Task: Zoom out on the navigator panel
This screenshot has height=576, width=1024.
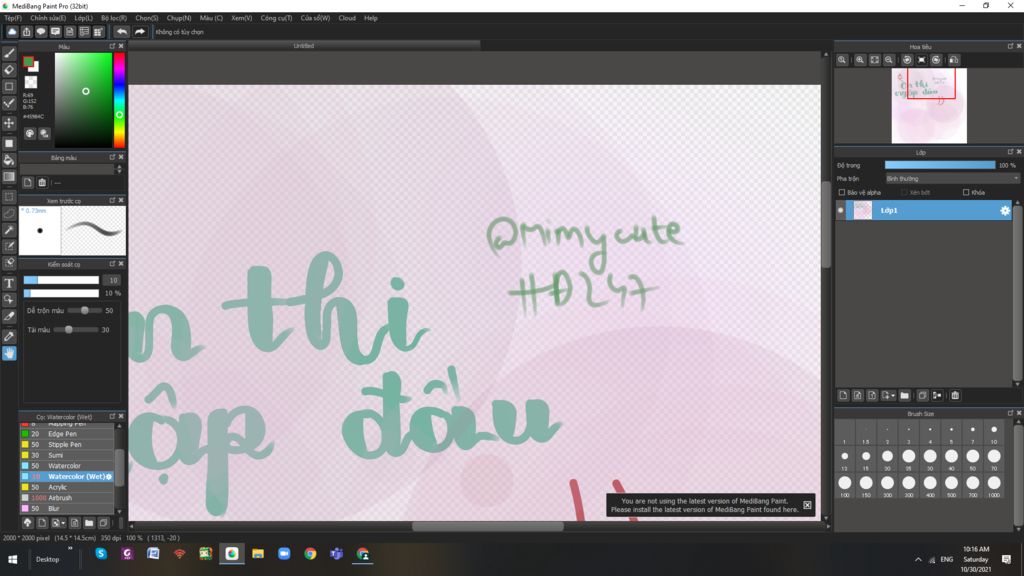Action: tap(889, 60)
